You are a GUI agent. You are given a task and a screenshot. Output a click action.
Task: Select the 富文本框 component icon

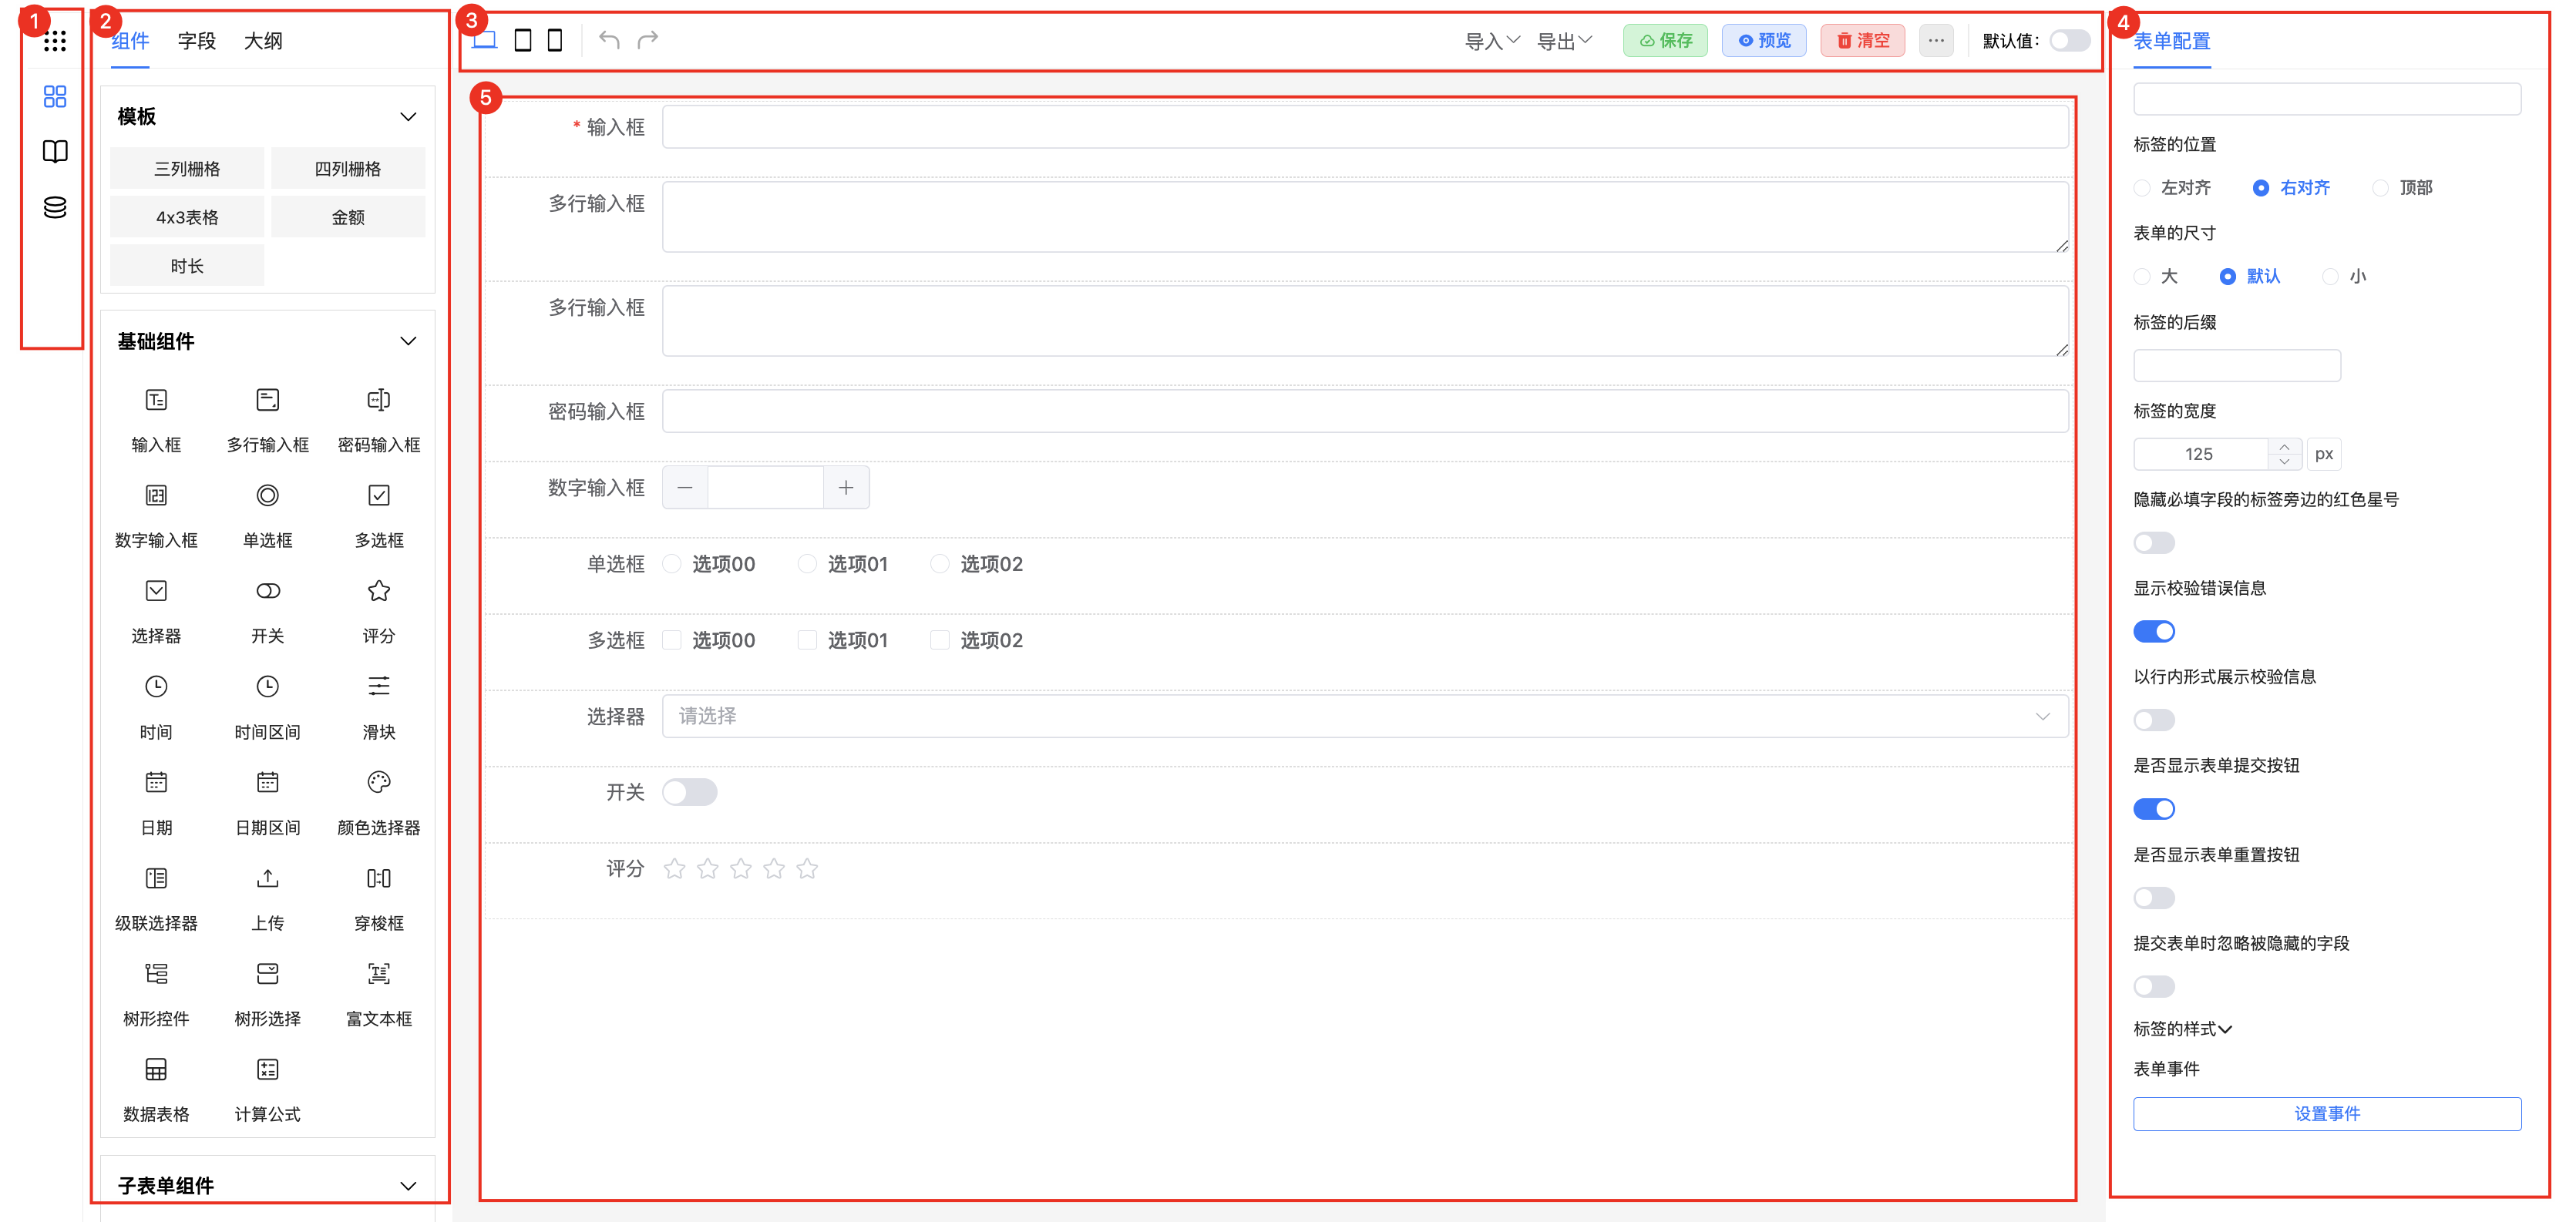pos(378,974)
